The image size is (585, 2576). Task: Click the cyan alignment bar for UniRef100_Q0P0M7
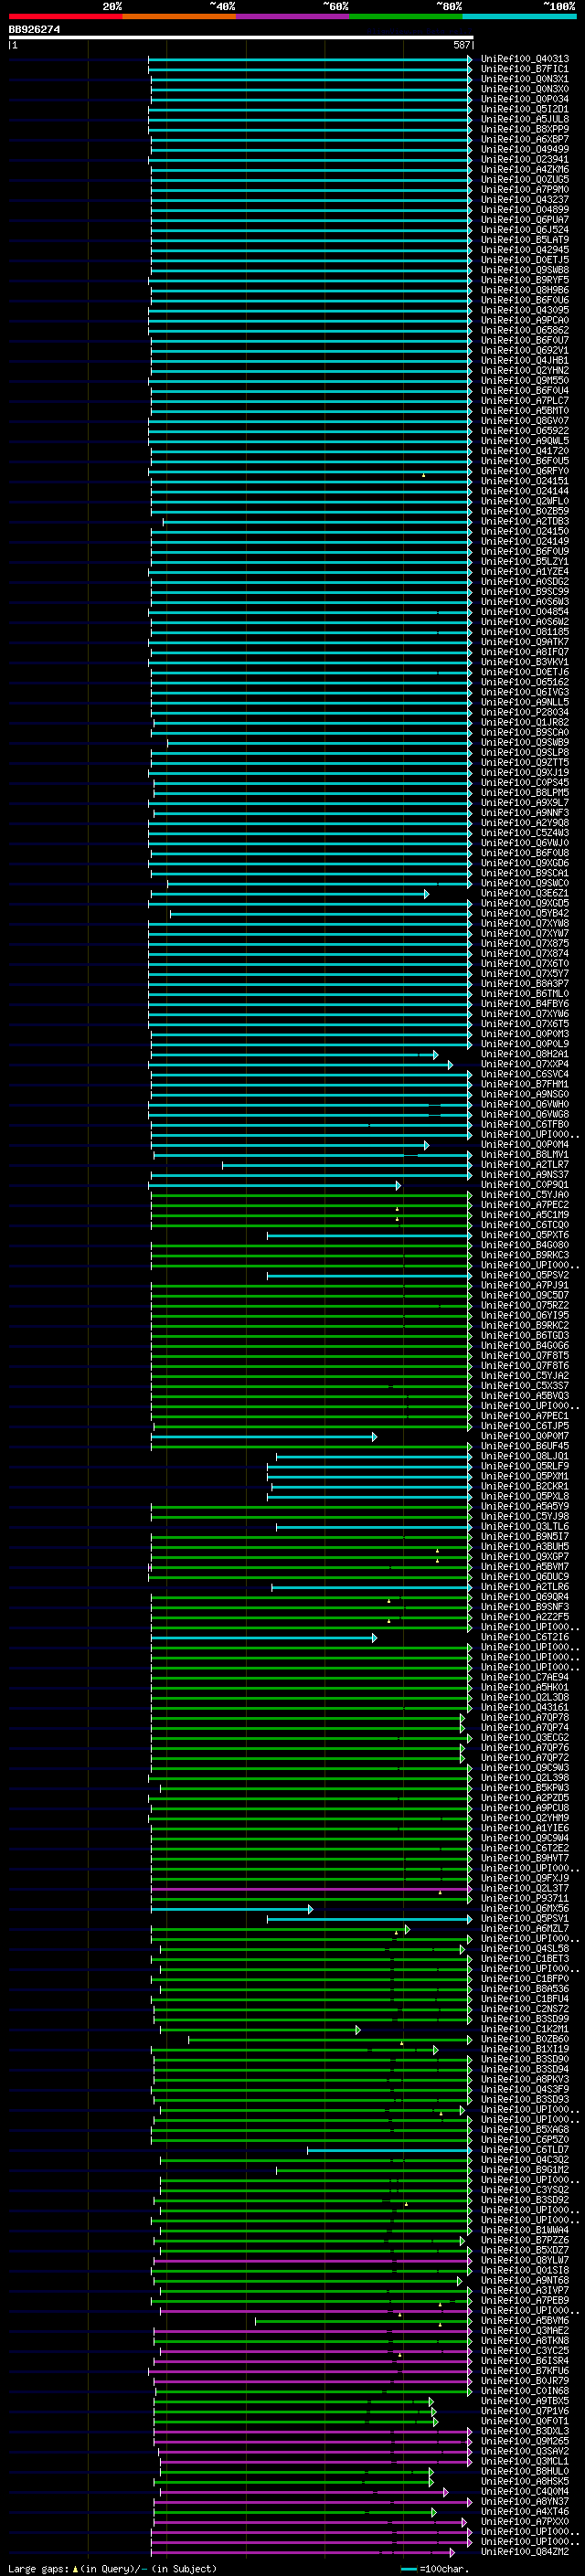click(264, 1436)
